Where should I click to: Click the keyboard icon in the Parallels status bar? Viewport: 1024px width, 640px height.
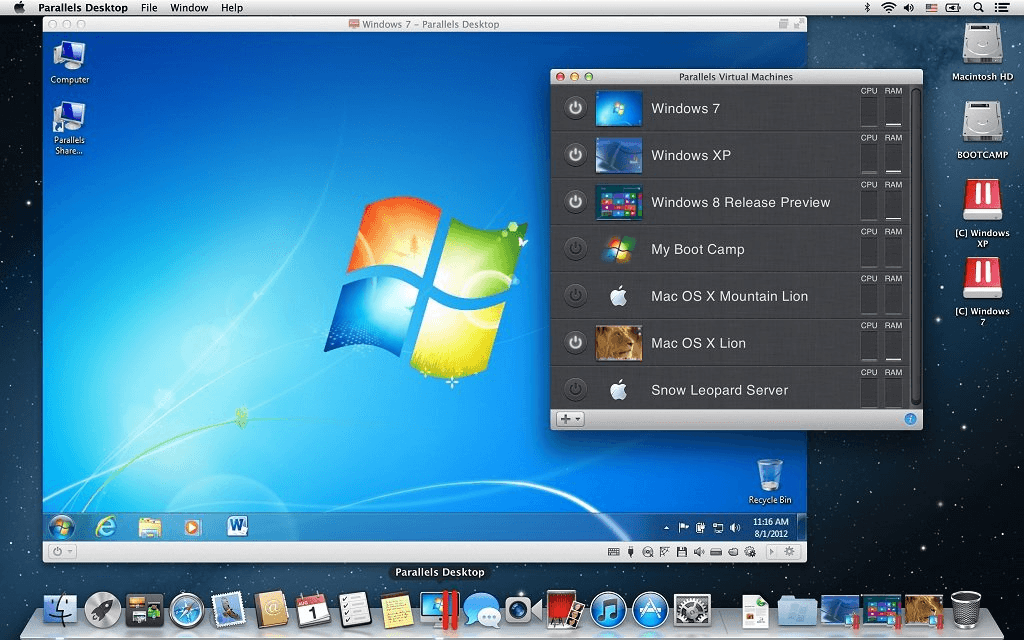point(614,550)
